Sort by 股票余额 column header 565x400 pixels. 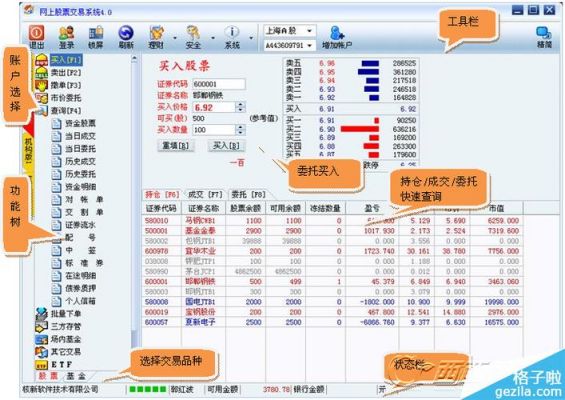245,208
